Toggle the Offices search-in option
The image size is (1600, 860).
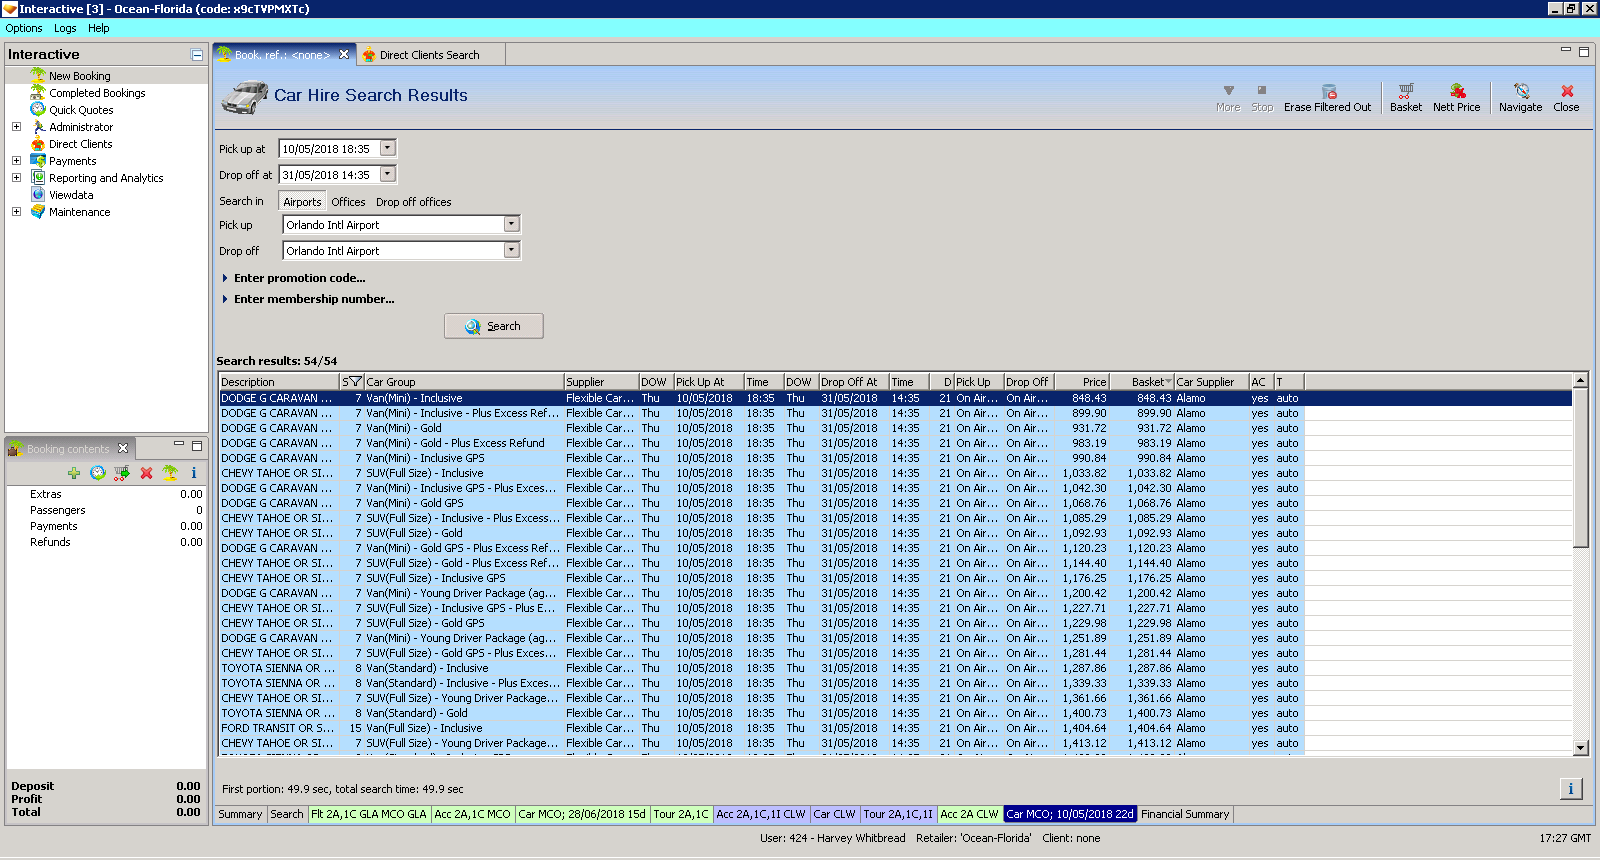[x=348, y=202]
